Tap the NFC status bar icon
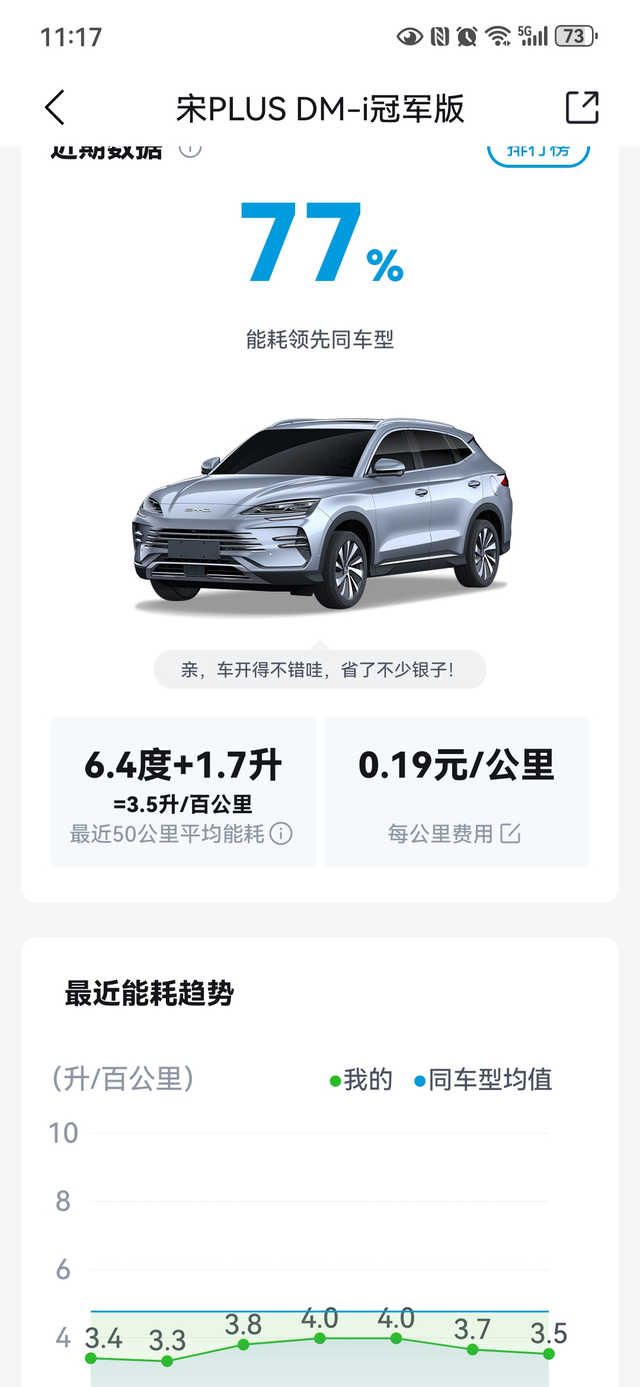The width and height of the screenshot is (640, 1387). coord(439,37)
